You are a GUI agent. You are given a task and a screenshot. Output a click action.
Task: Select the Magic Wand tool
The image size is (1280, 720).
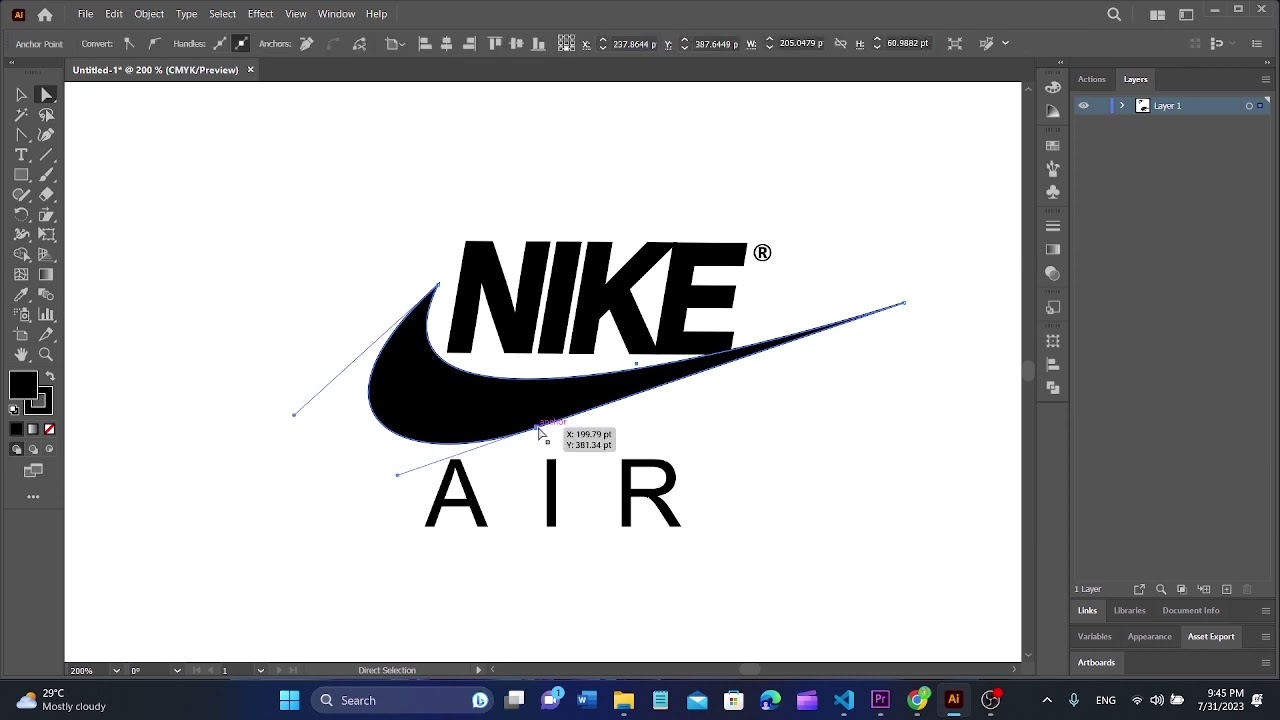(21, 115)
